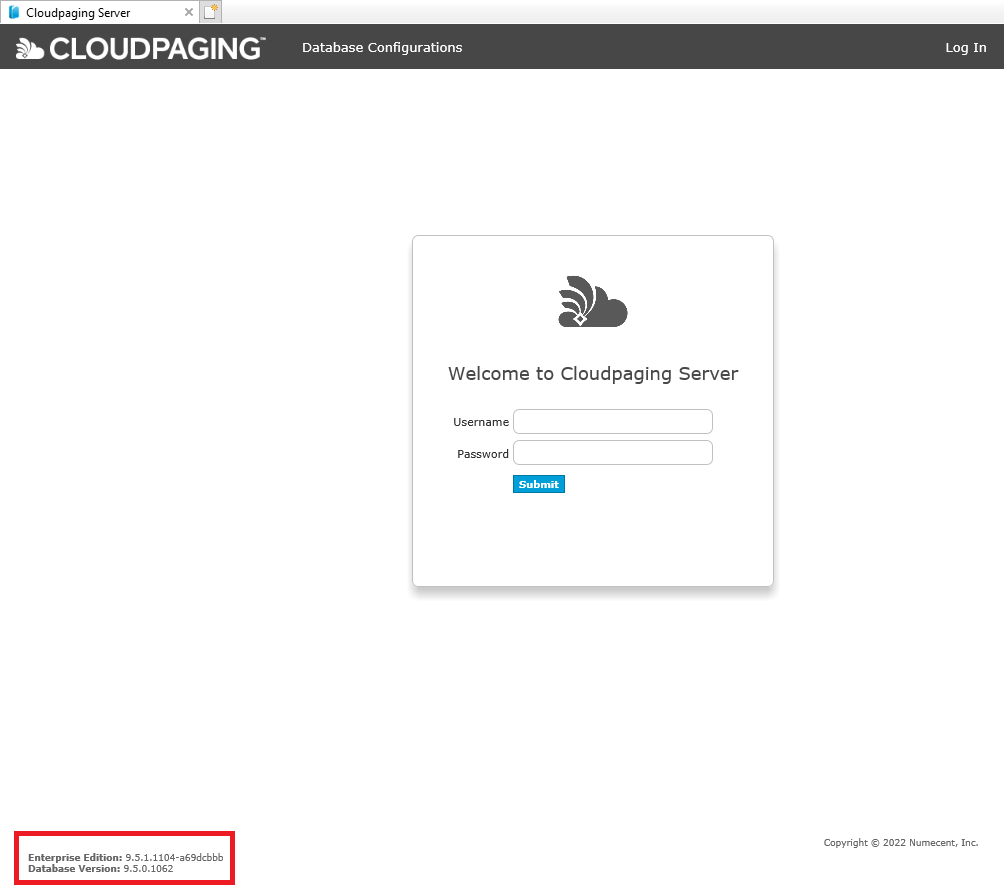Close the Cloudpaging Server browser tab

pyautogui.click(x=188, y=12)
